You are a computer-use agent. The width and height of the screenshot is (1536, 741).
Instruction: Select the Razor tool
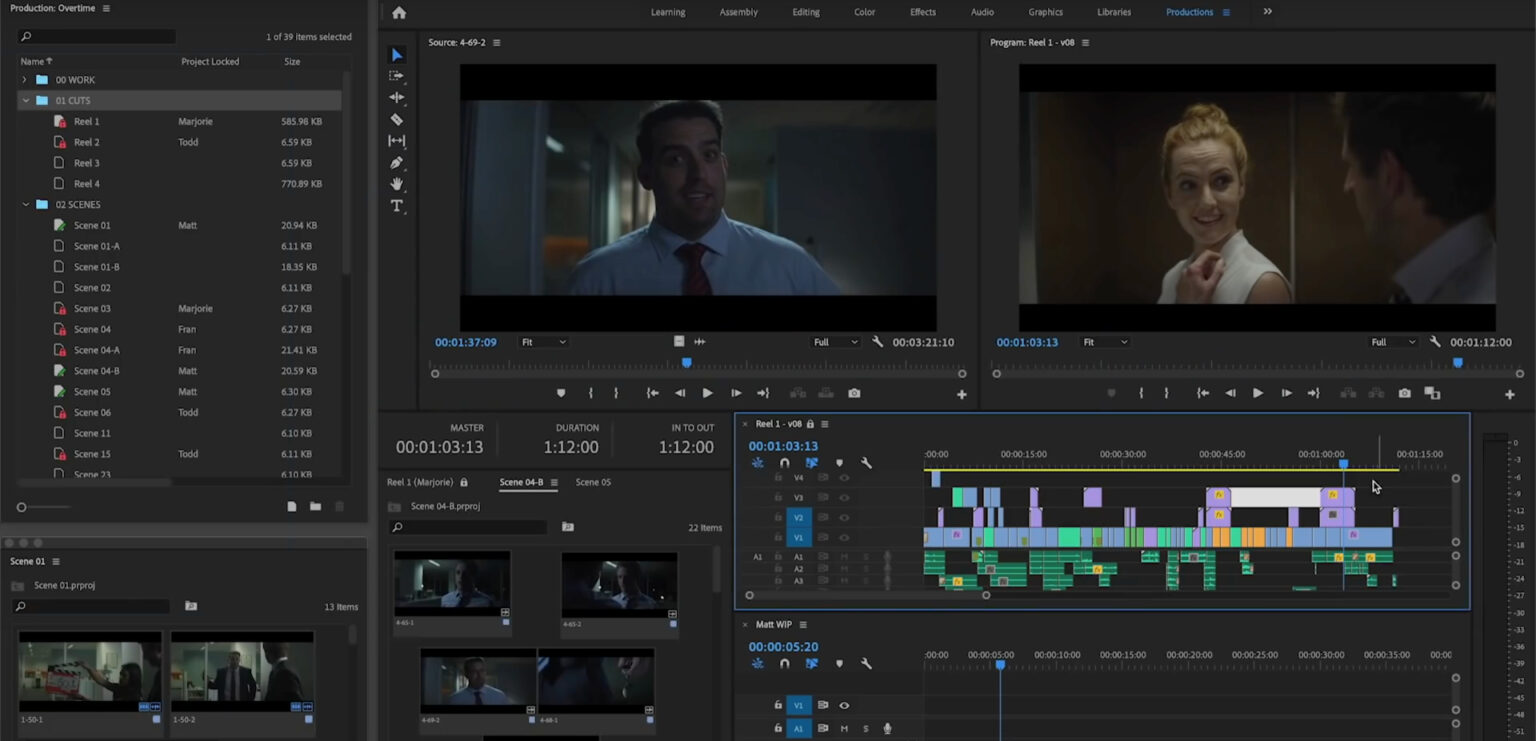397,119
